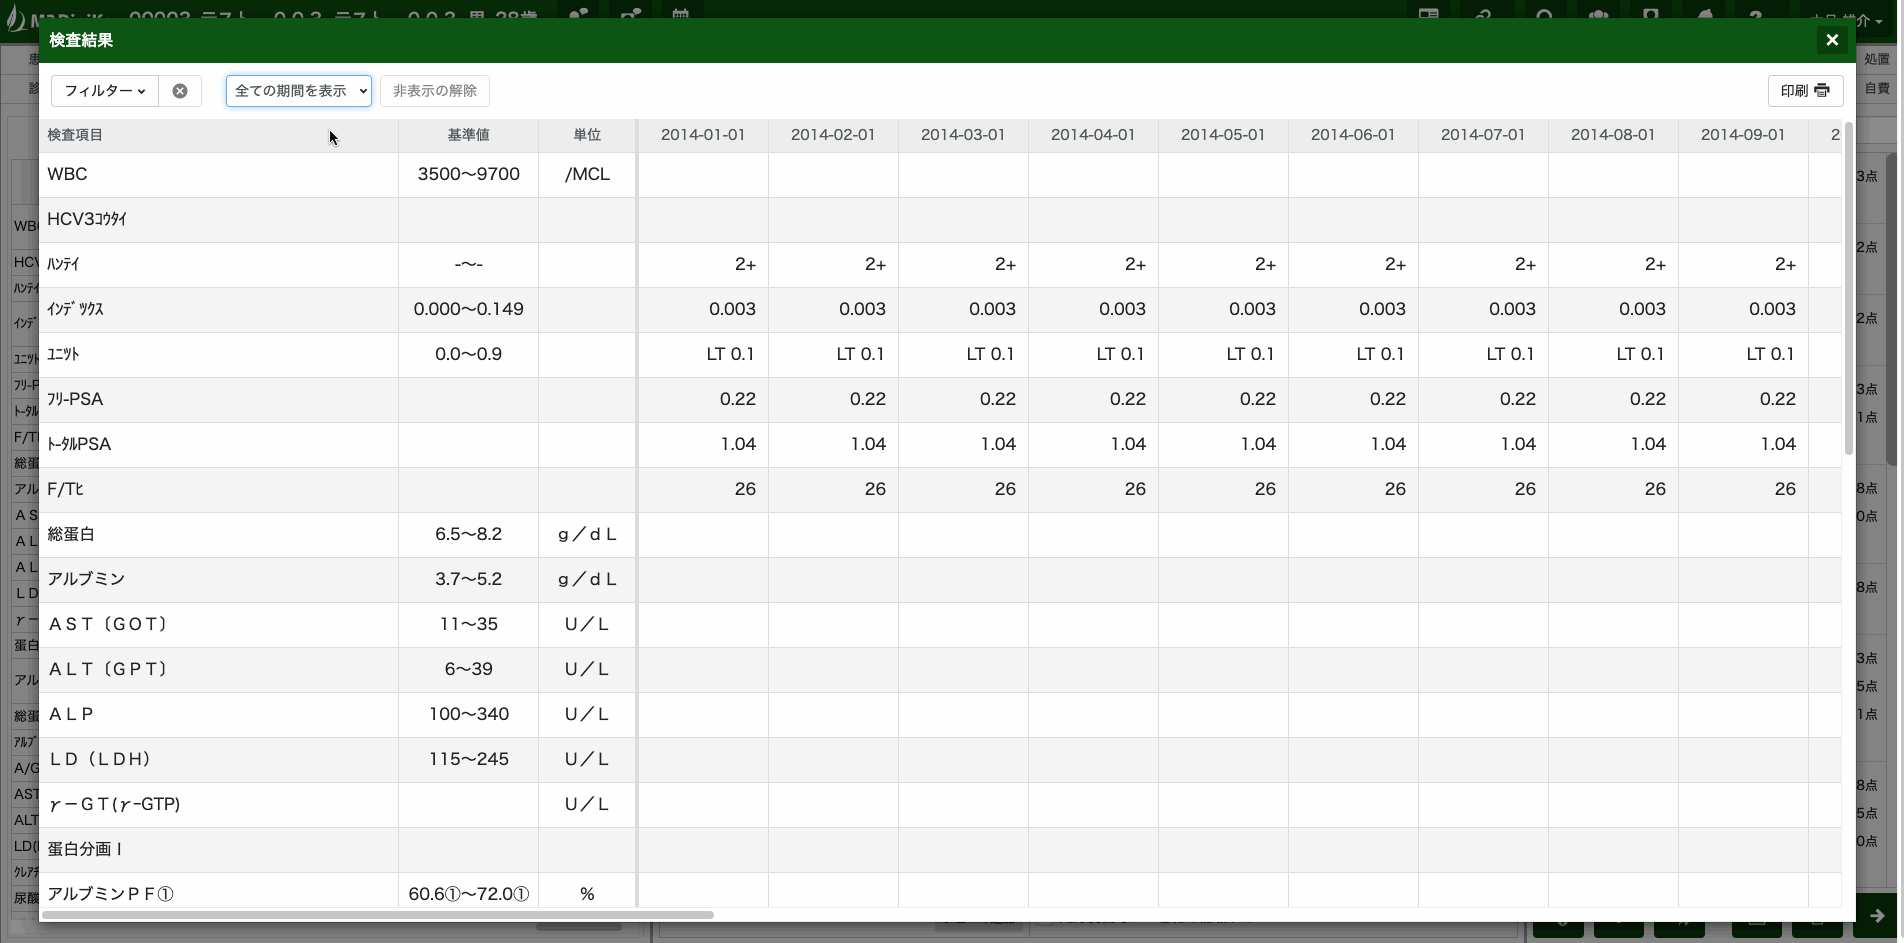Click the LDH reference range 115〜245
Image resolution: width=1904 pixels, height=943 pixels.
(468, 759)
